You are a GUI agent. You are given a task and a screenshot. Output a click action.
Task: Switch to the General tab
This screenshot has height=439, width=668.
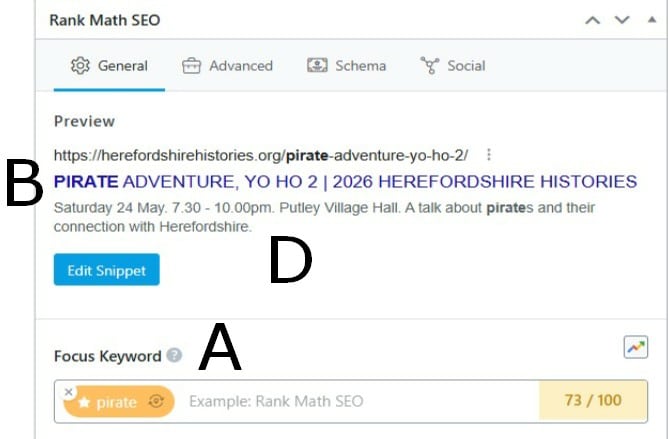[x=109, y=66]
